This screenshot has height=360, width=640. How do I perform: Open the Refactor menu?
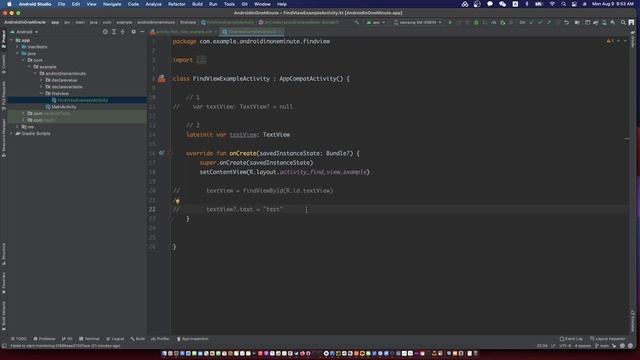177,4
